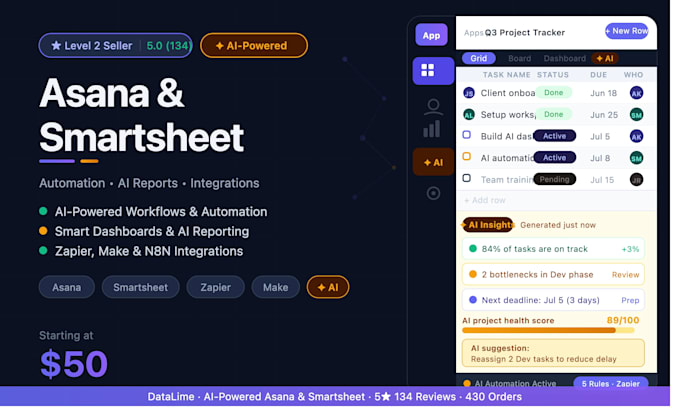Select the Smartsheet tag chip
The width and height of the screenshot is (680, 416).
140,287
